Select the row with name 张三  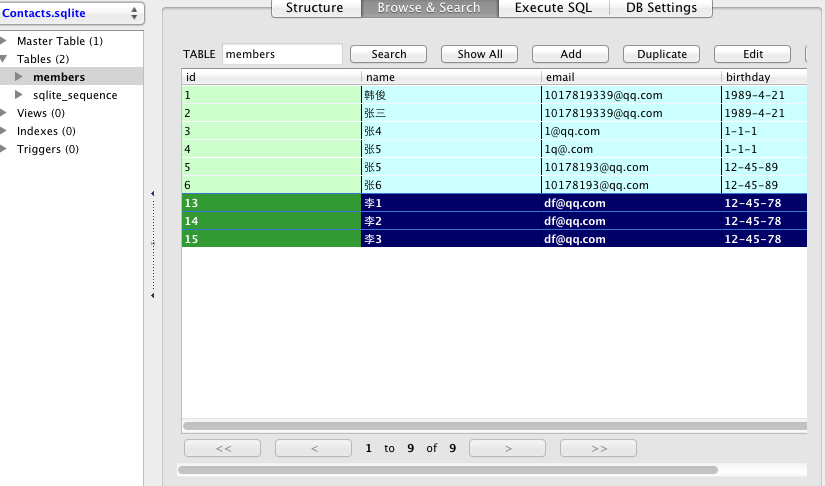[495, 113]
